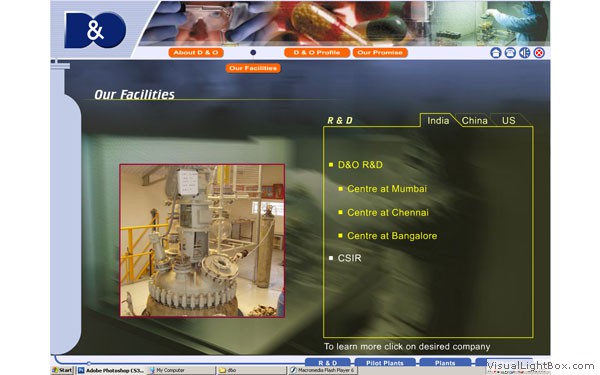
Task: Open the telephone contact icon
Action: [x=510, y=53]
